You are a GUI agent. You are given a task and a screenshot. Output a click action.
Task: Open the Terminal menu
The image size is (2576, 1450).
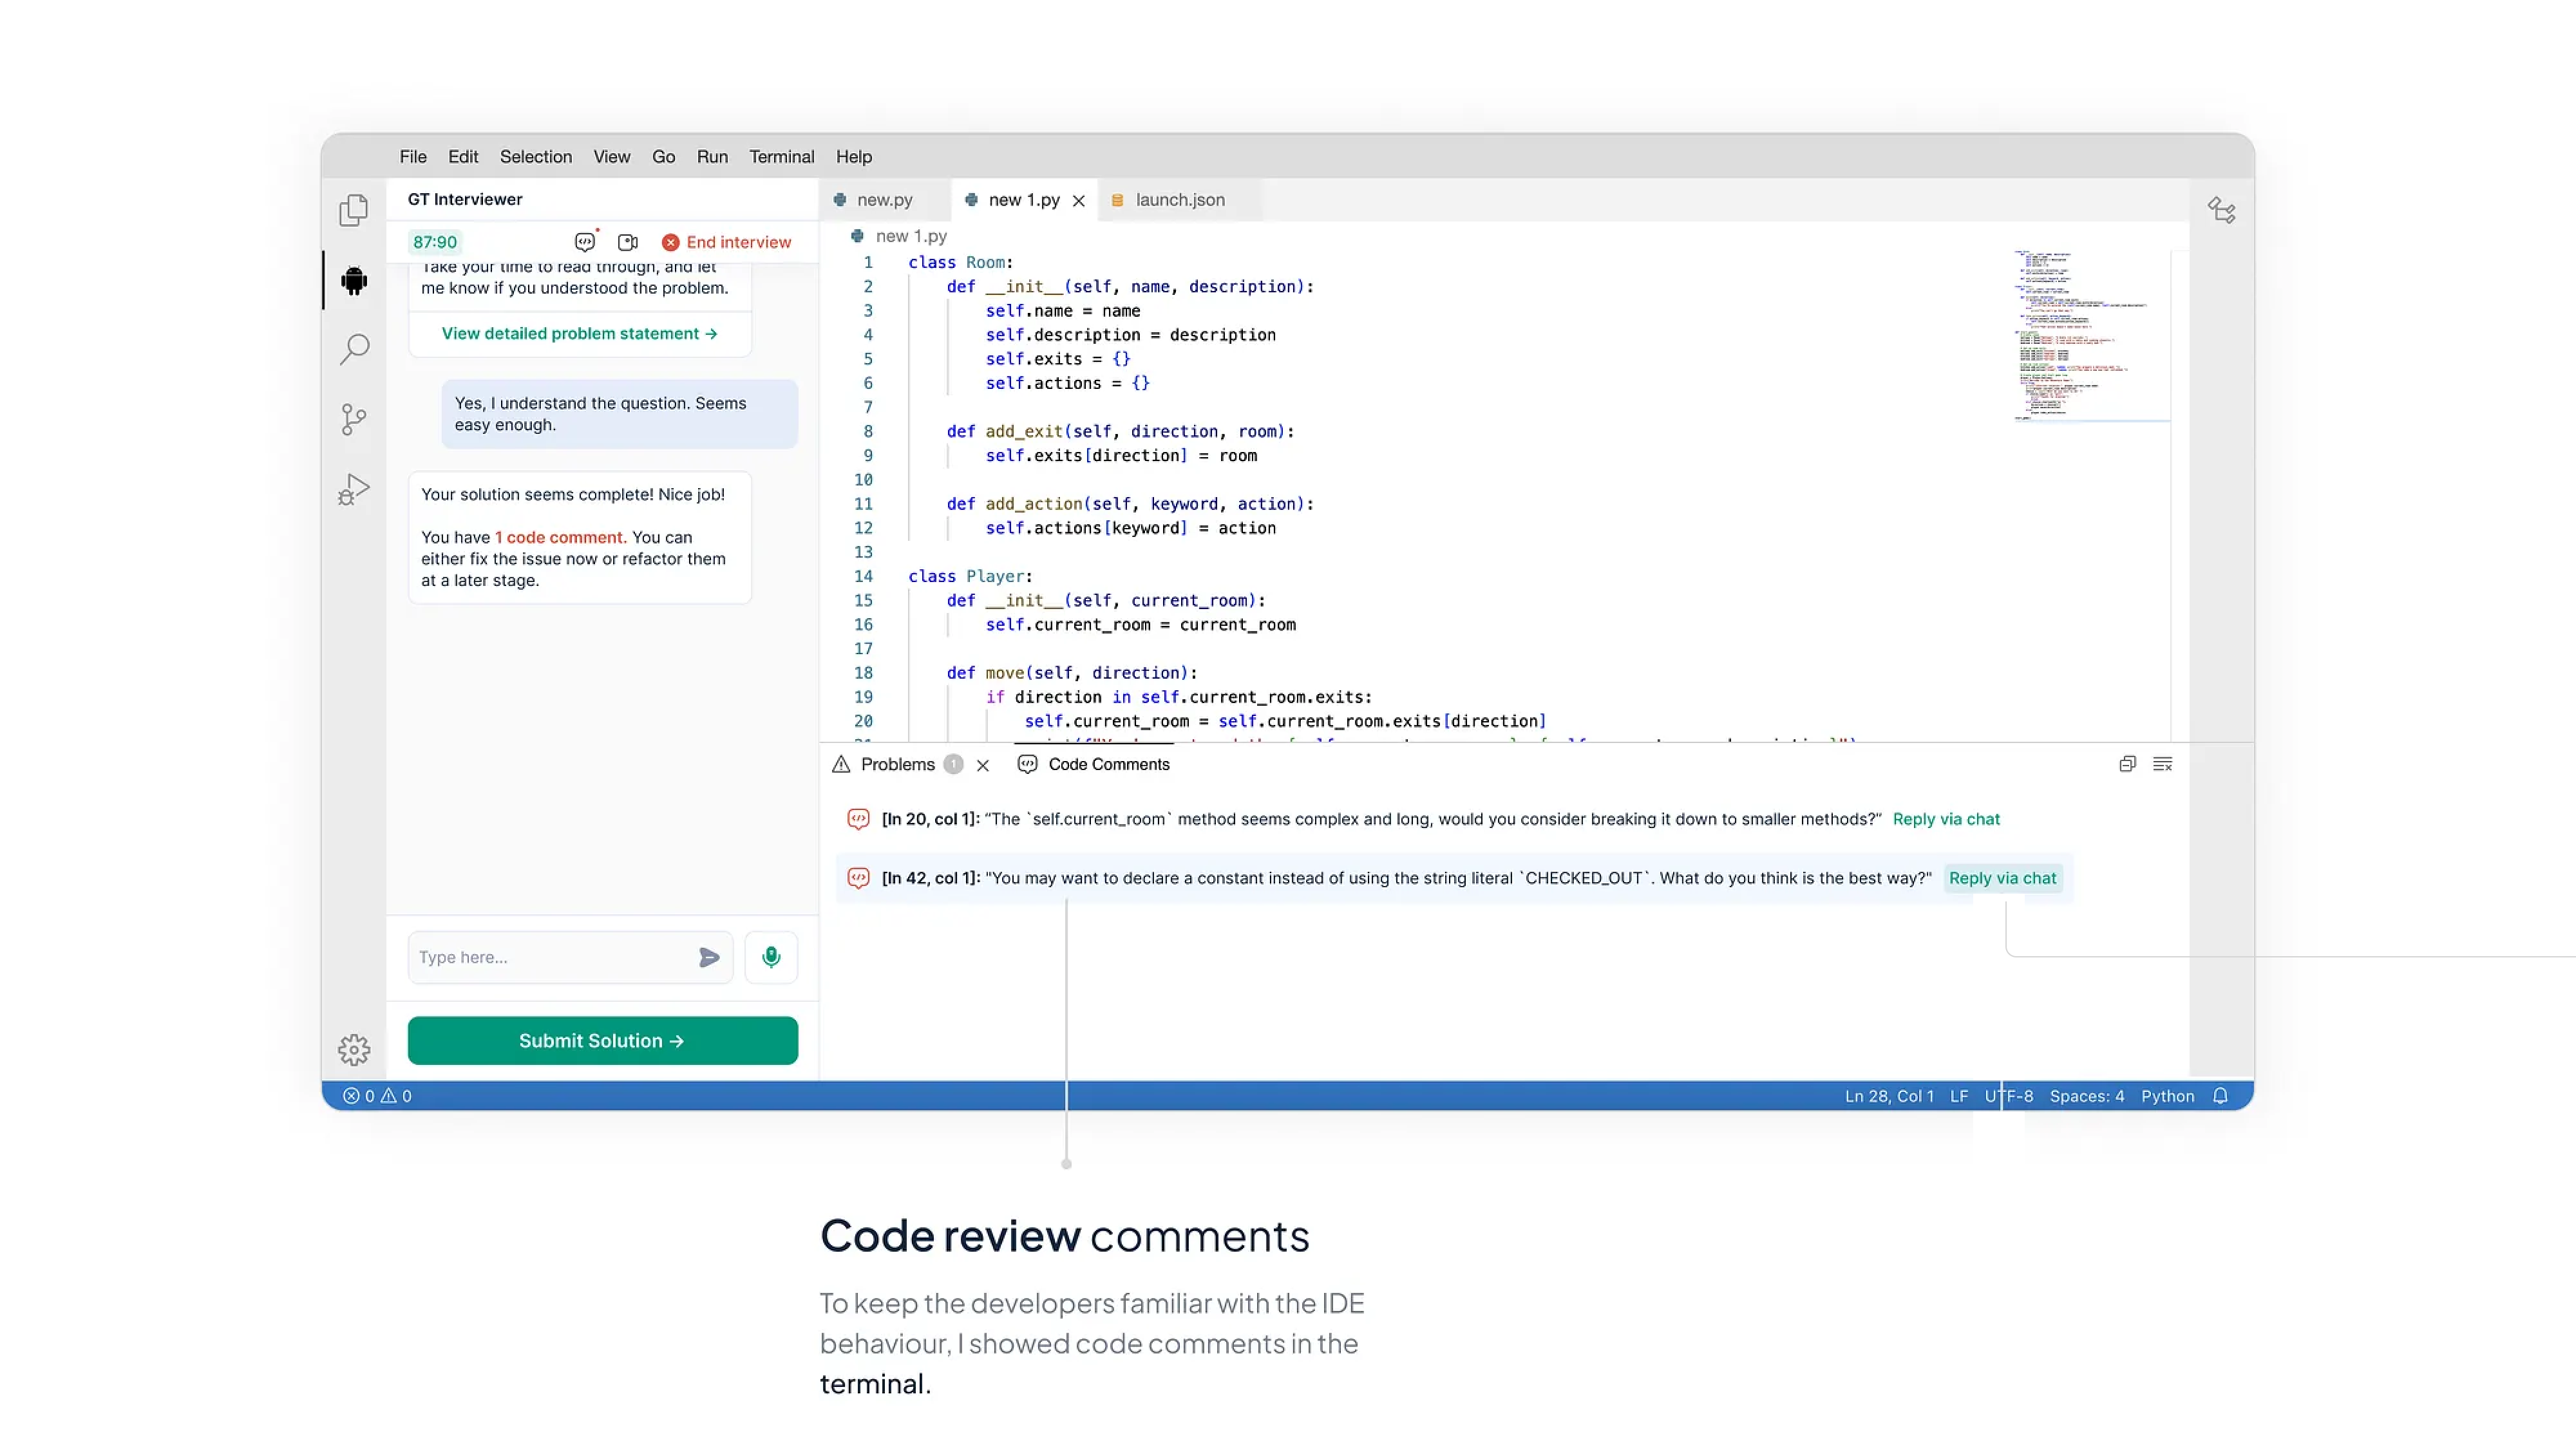pyautogui.click(x=781, y=157)
